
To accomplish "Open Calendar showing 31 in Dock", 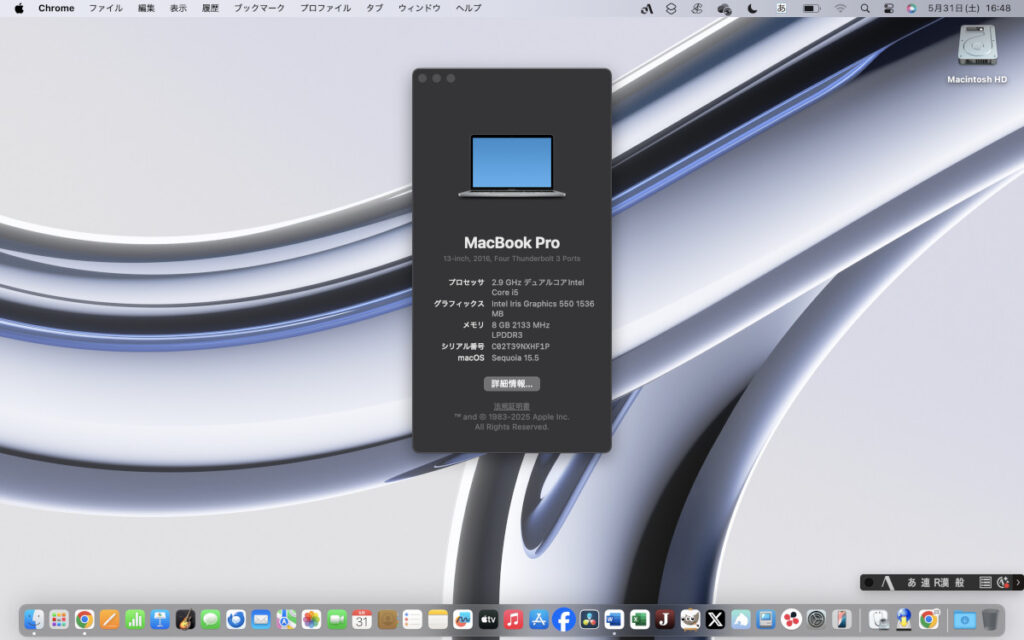I will tap(362, 619).
